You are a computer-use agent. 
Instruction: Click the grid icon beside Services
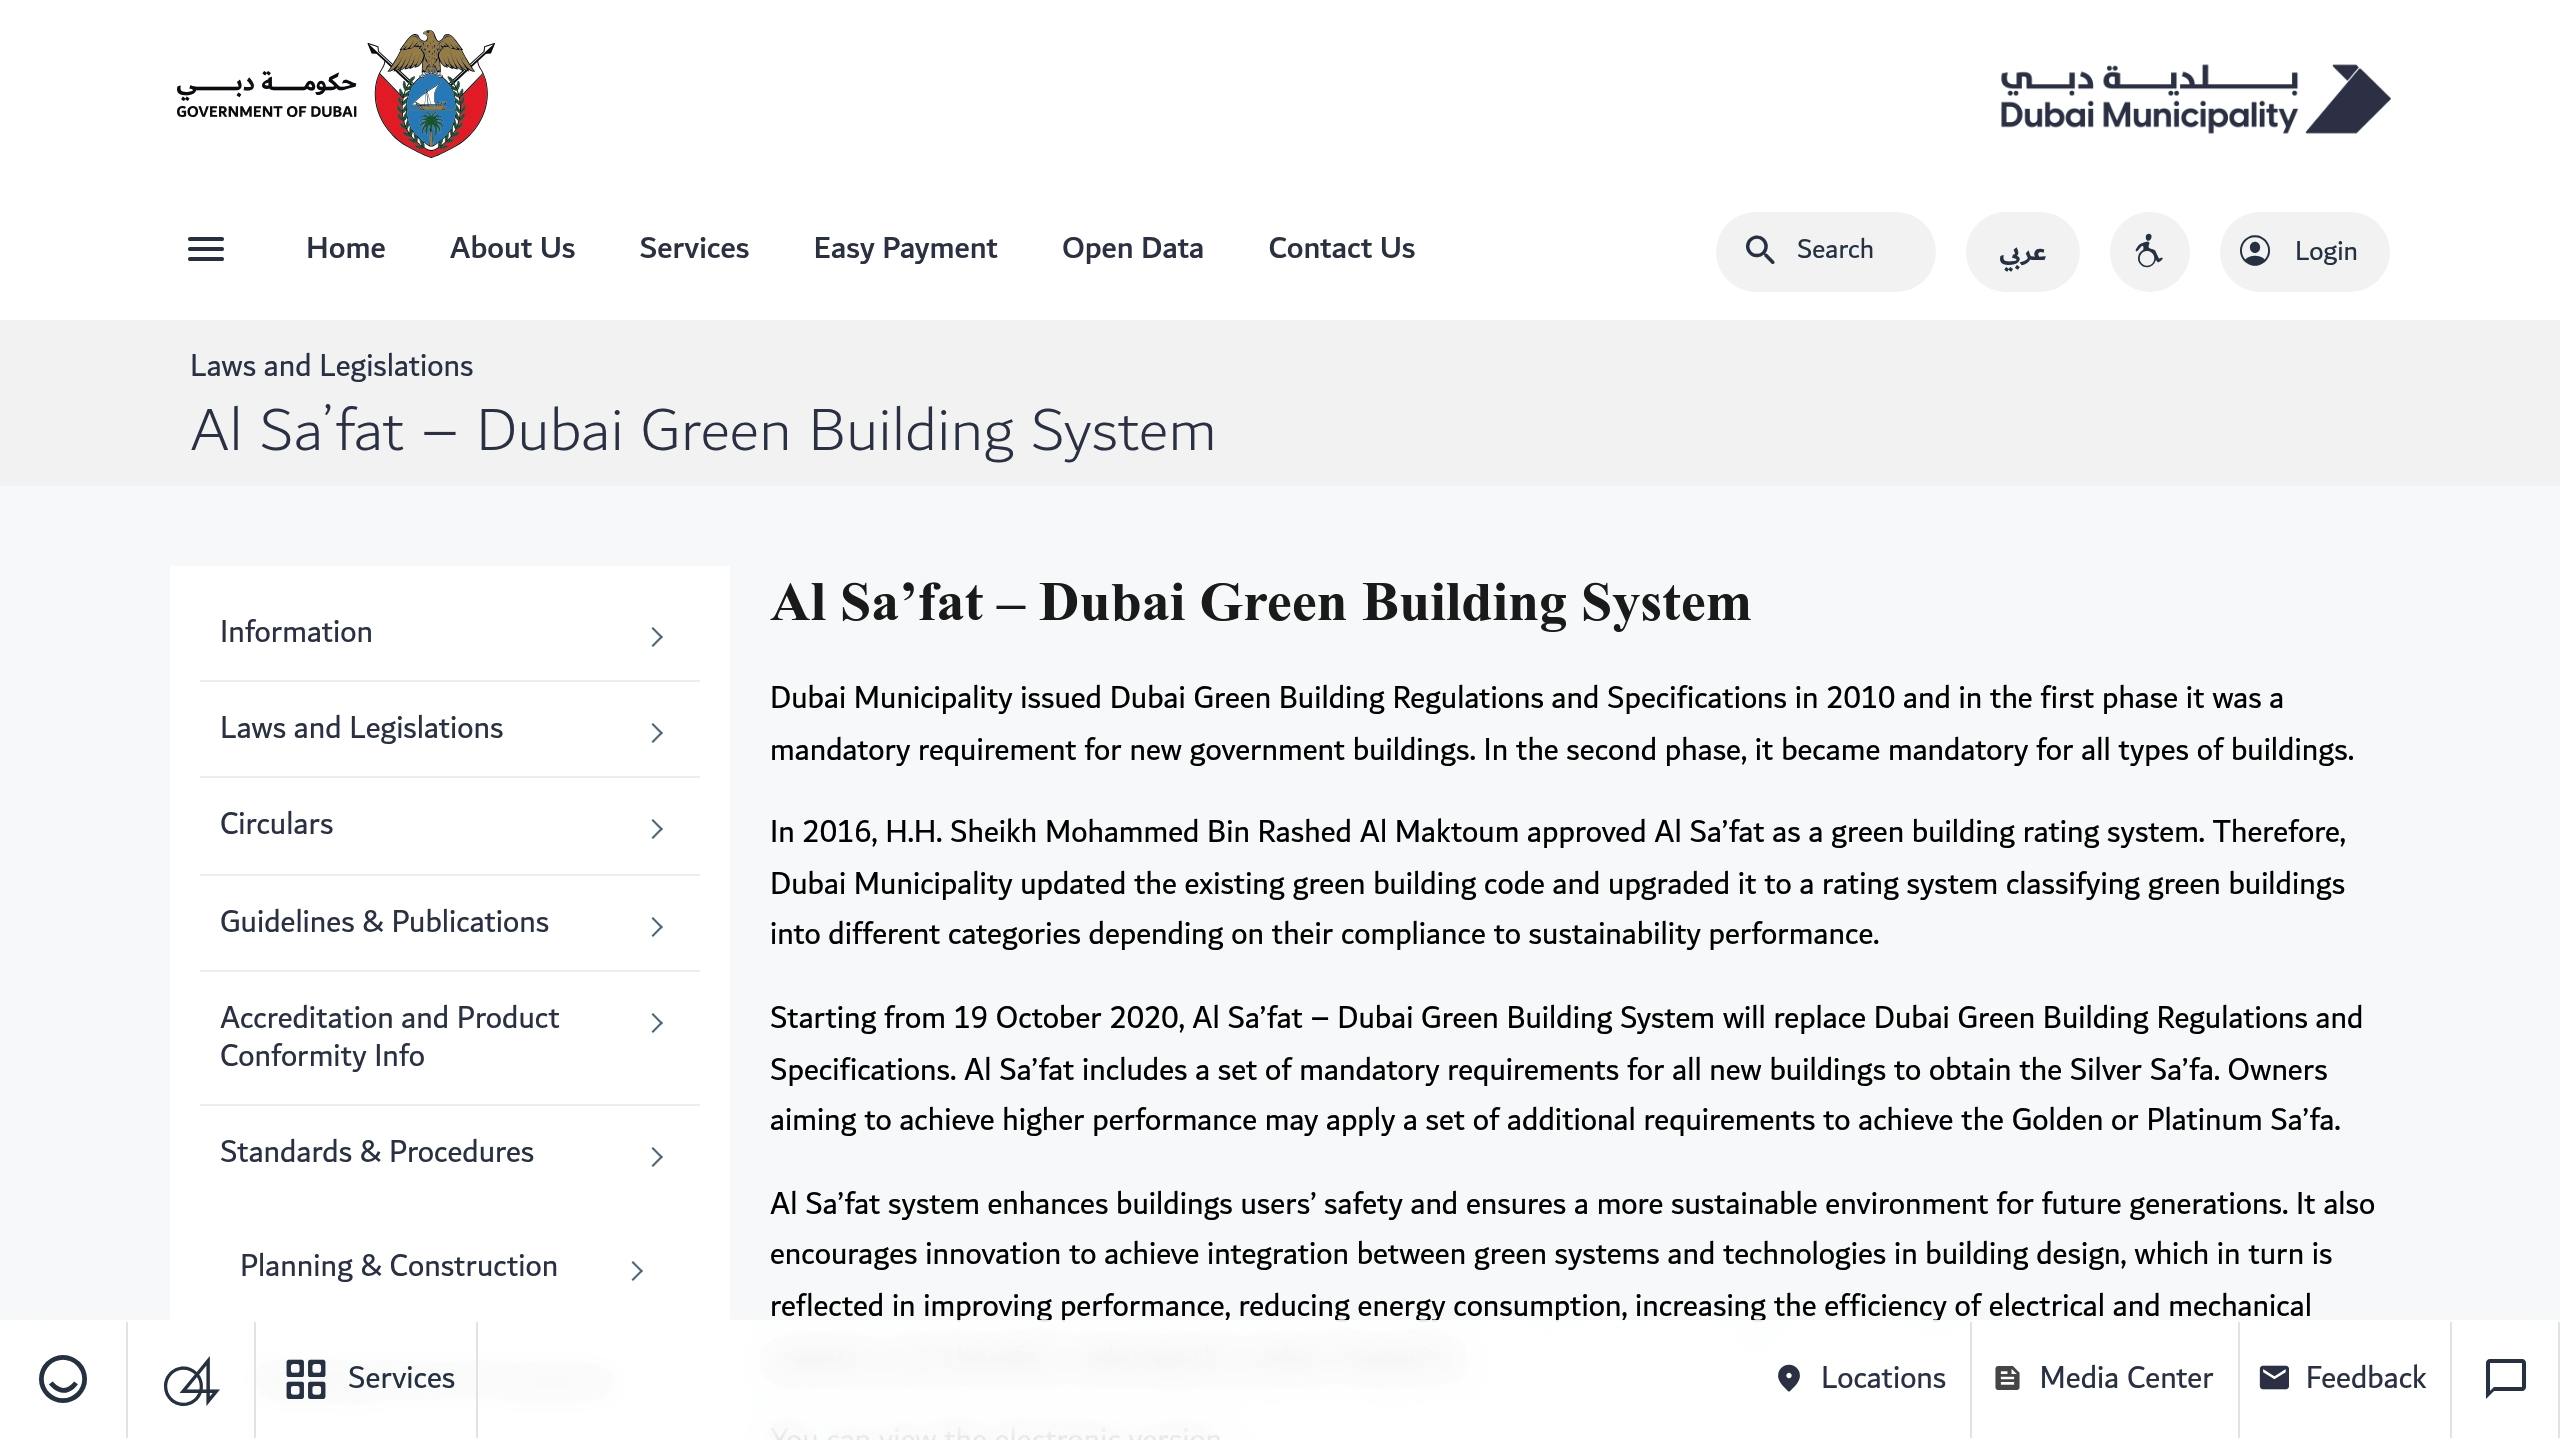click(x=306, y=1379)
